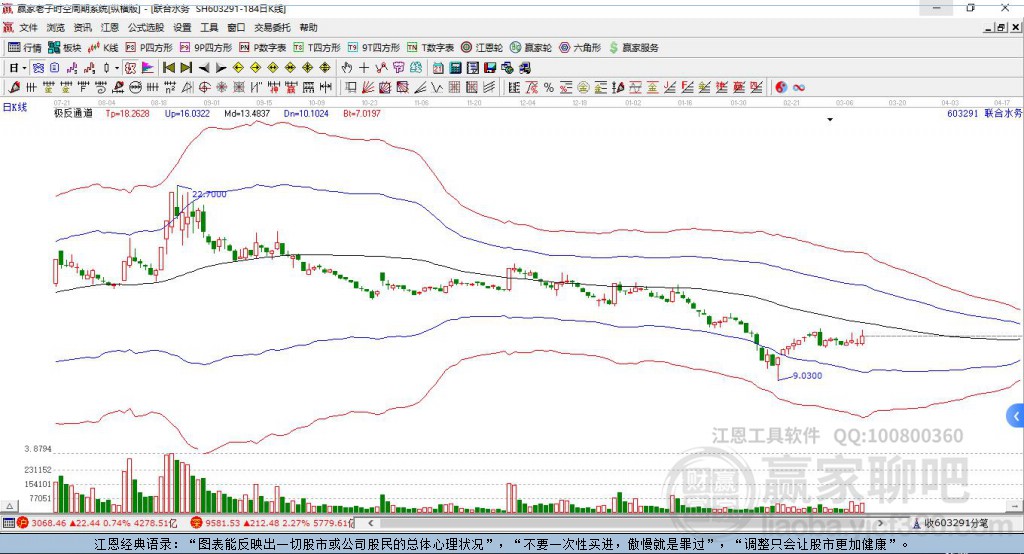Image resolution: width=1024 pixels, height=554 pixels.
Task: Click the yin-yang symbol icon
Action: coord(781,87)
